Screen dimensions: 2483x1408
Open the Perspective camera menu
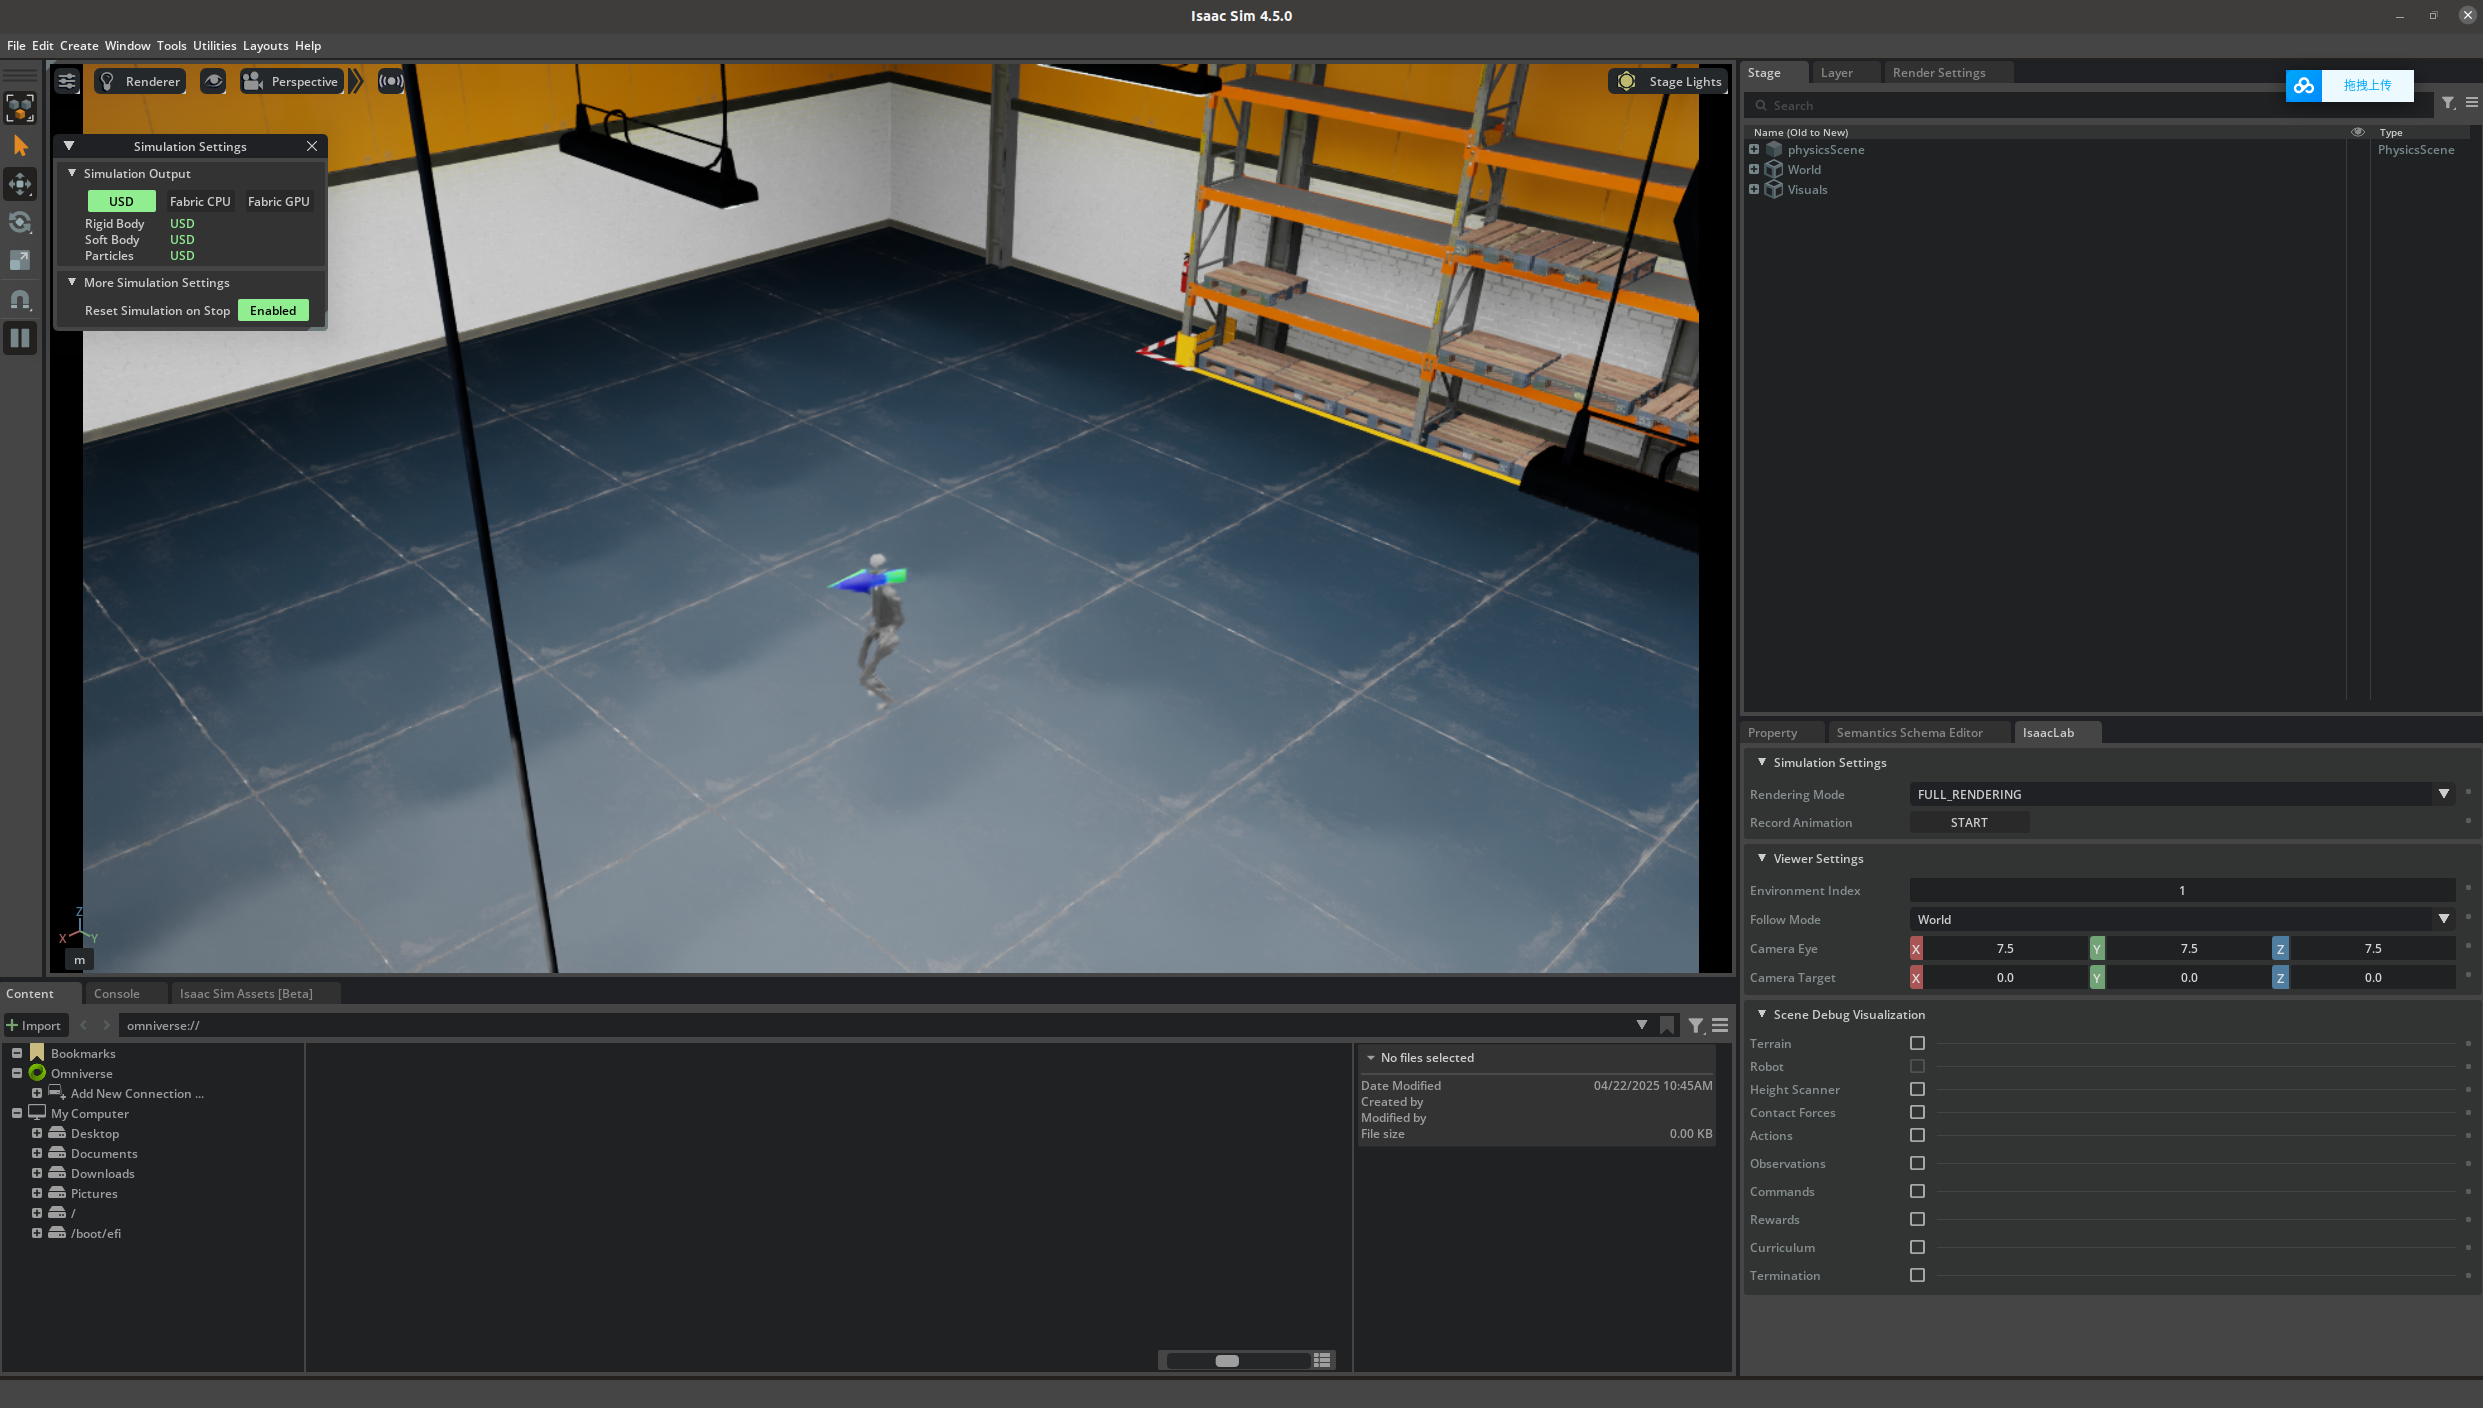pyautogui.click(x=292, y=81)
